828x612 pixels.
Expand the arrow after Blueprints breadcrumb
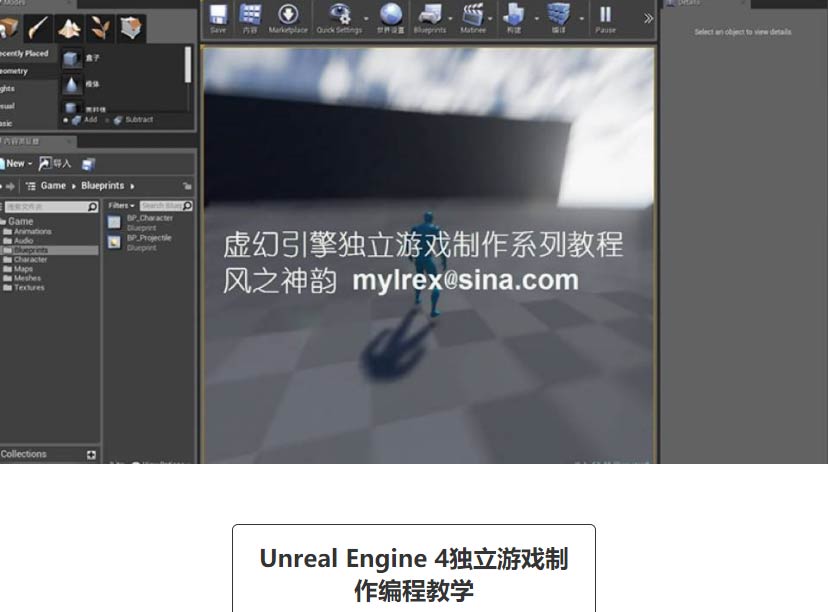coord(132,186)
